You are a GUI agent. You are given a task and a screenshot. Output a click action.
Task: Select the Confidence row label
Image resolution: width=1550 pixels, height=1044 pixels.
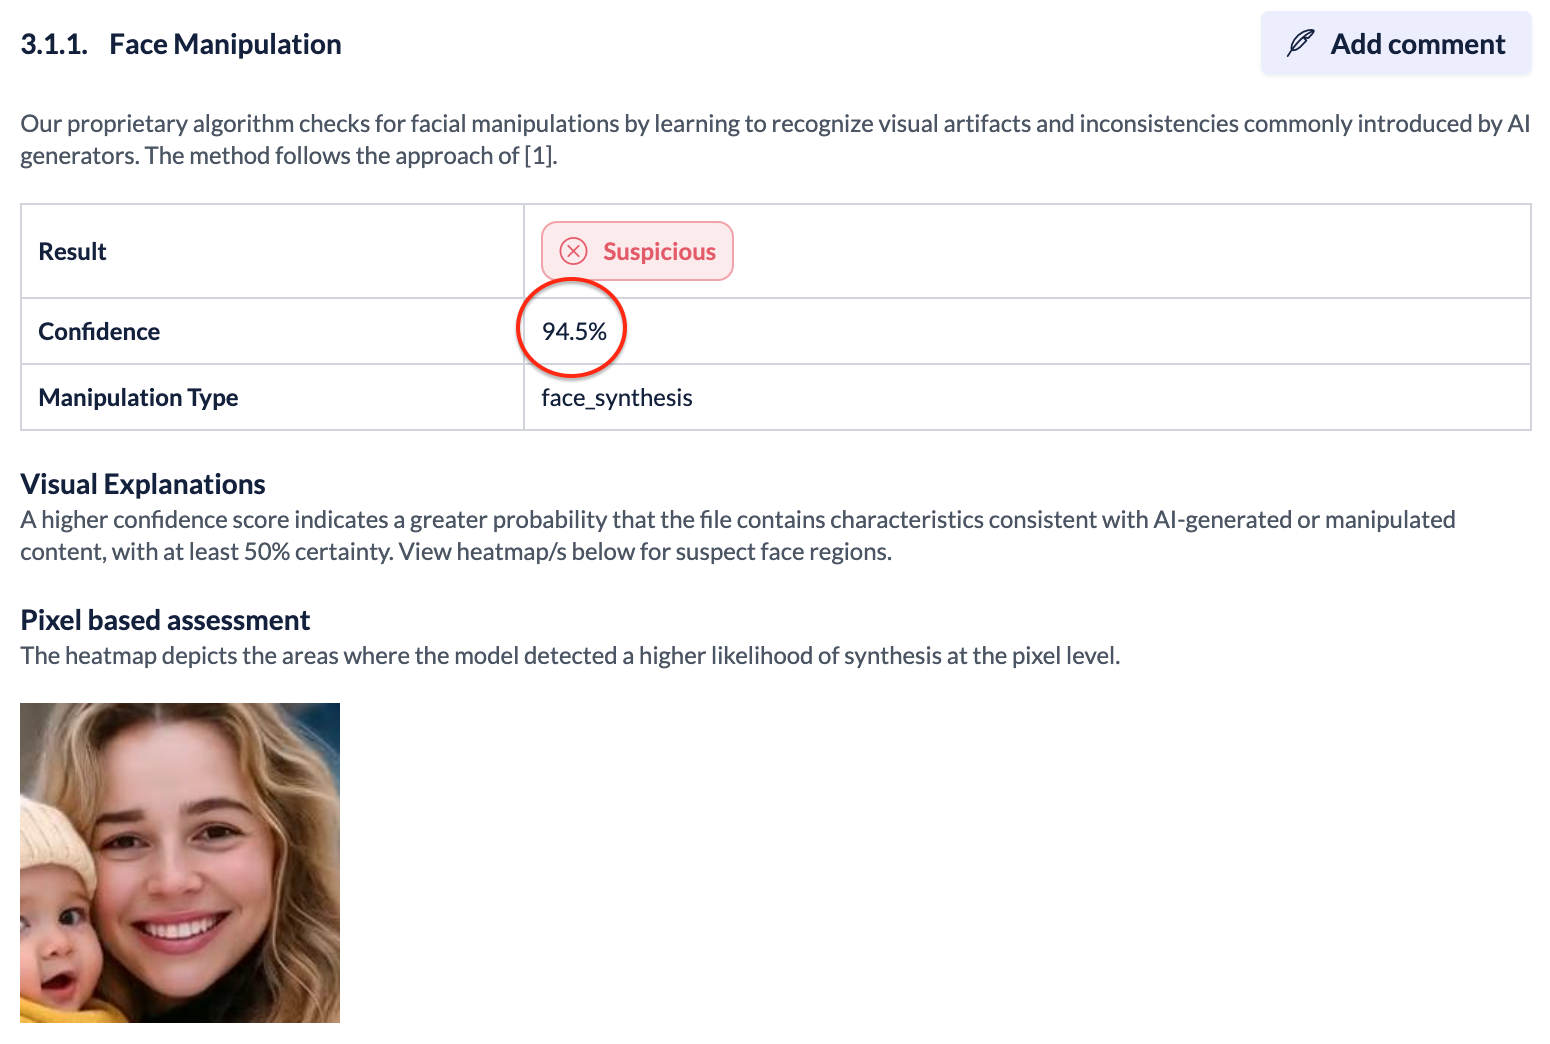click(99, 332)
